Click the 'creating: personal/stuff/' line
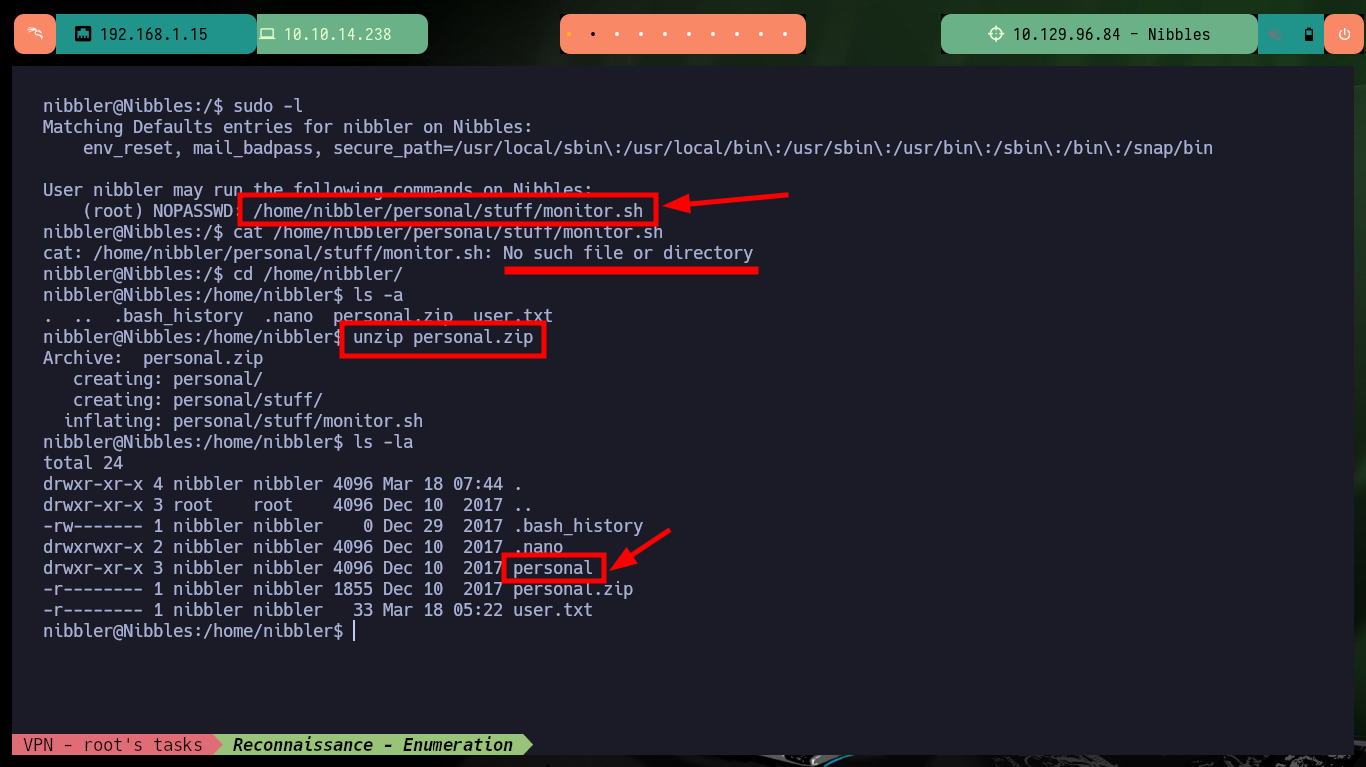 tap(198, 400)
